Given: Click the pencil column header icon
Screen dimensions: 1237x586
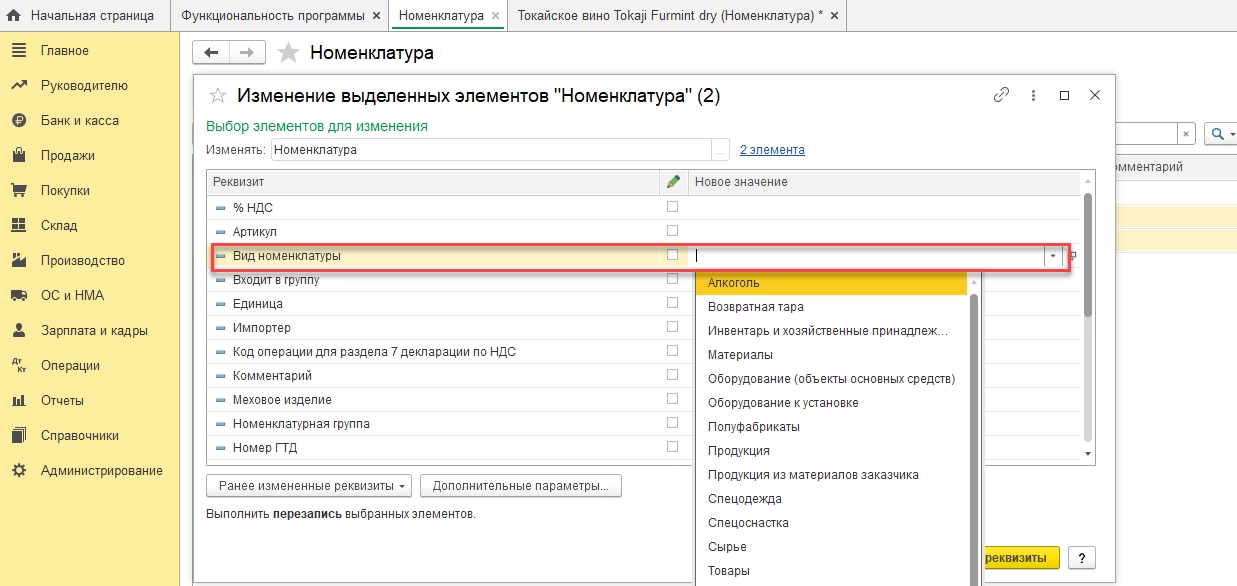Looking at the screenshot, I should (x=673, y=182).
